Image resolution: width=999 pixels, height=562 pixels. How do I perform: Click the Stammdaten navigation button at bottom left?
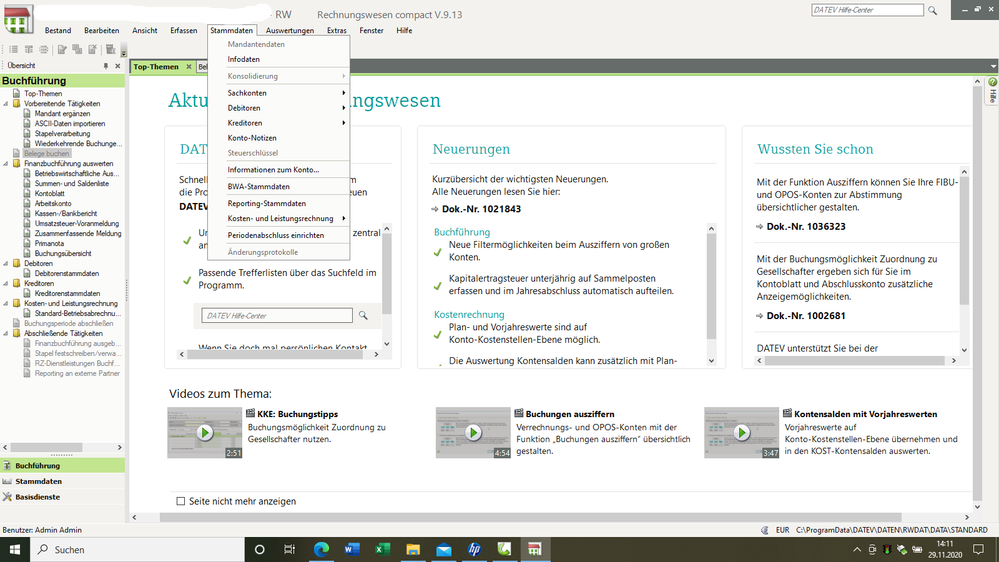[x=62, y=482]
